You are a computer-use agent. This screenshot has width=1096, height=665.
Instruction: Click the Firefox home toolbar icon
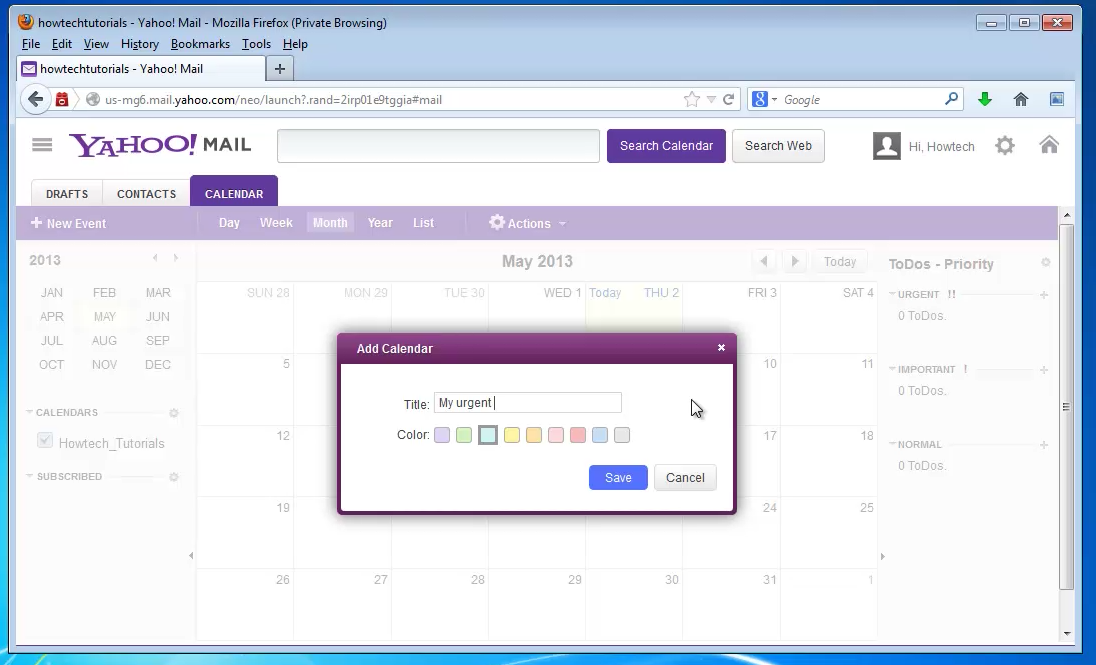pos(1021,99)
